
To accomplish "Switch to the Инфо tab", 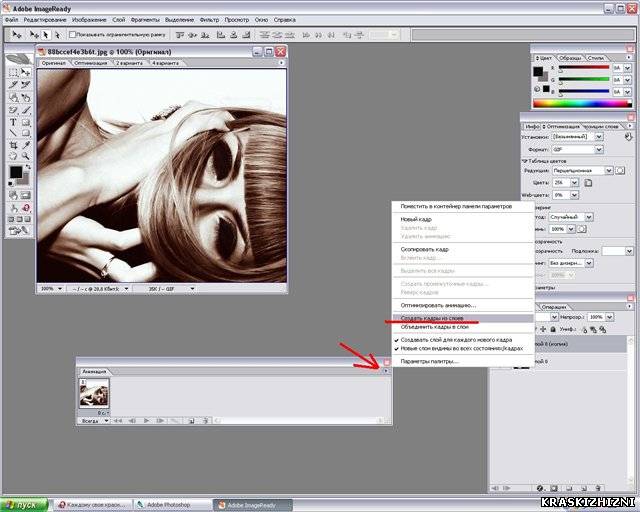I will click(x=532, y=127).
